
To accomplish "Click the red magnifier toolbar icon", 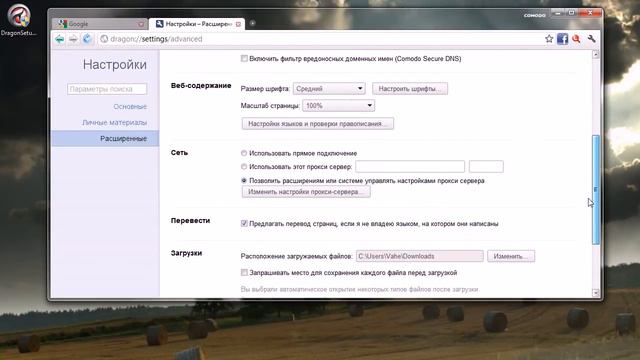I will tap(576, 39).
